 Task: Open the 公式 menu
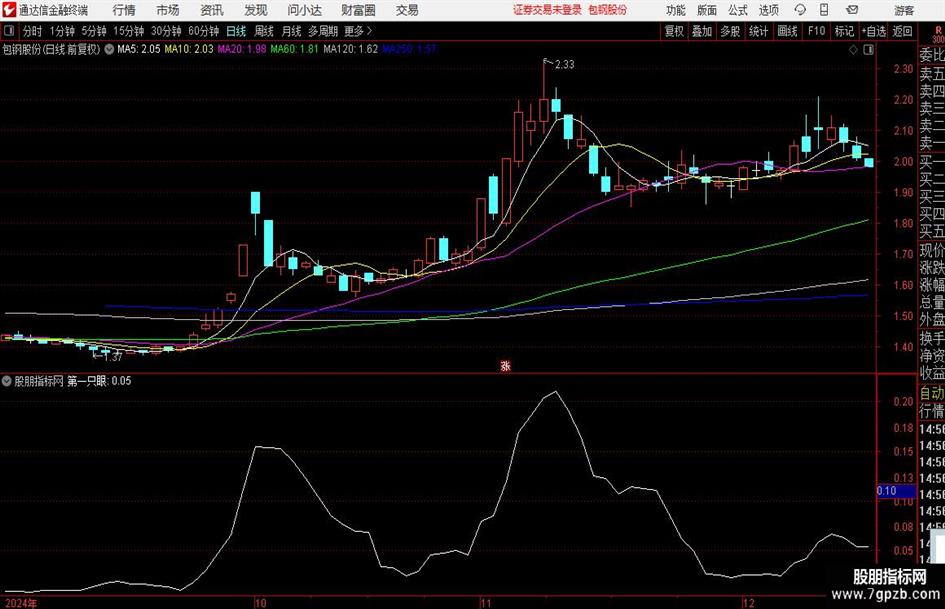pos(738,10)
